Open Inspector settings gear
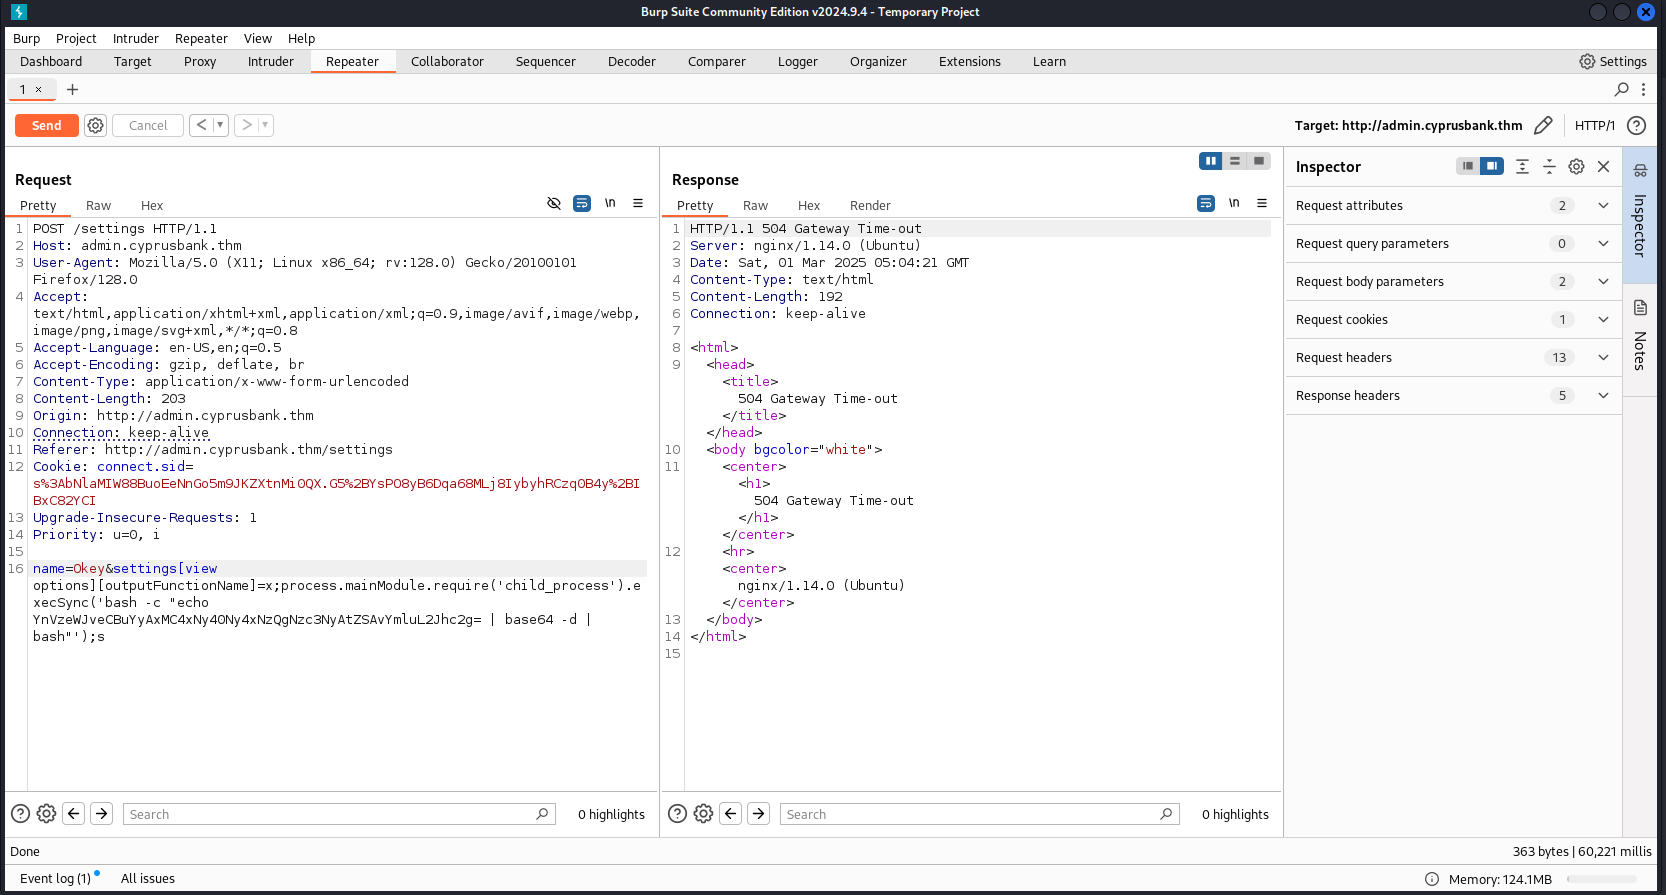This screenshot has height=895, width=1666. point(1576,166)
